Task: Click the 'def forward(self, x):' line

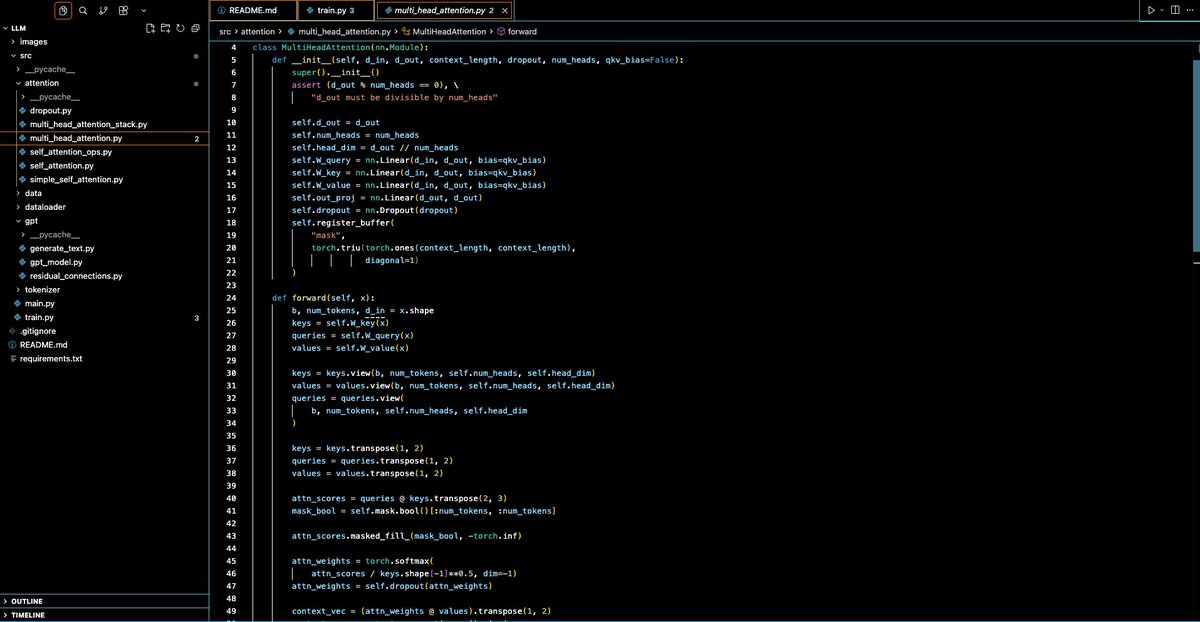Action: (x=324, y=298)
